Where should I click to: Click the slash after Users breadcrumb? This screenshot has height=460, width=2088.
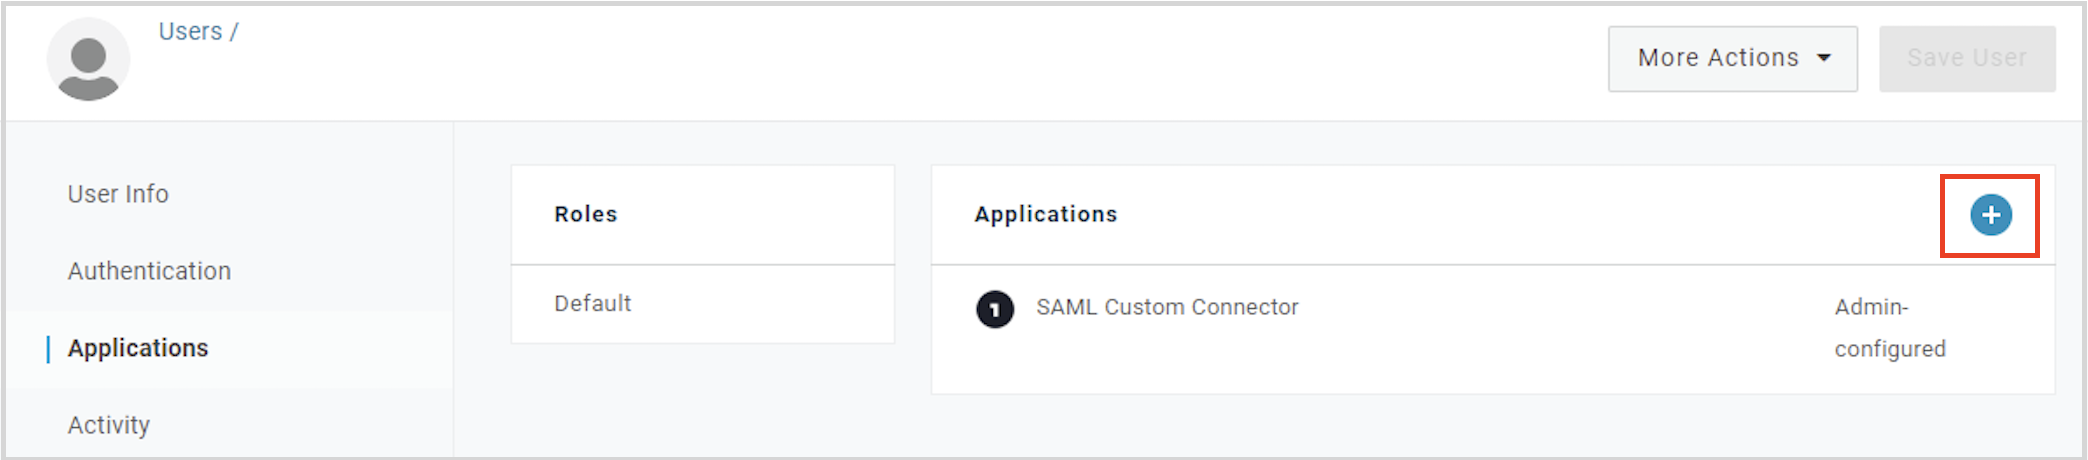coord(234,32)
